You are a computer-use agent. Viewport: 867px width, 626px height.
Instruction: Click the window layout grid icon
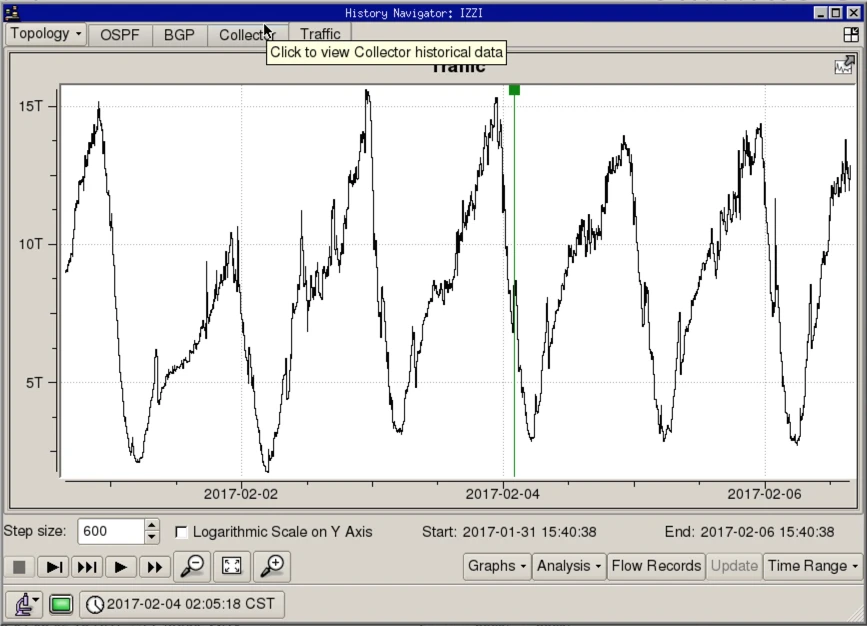[851, 34]
